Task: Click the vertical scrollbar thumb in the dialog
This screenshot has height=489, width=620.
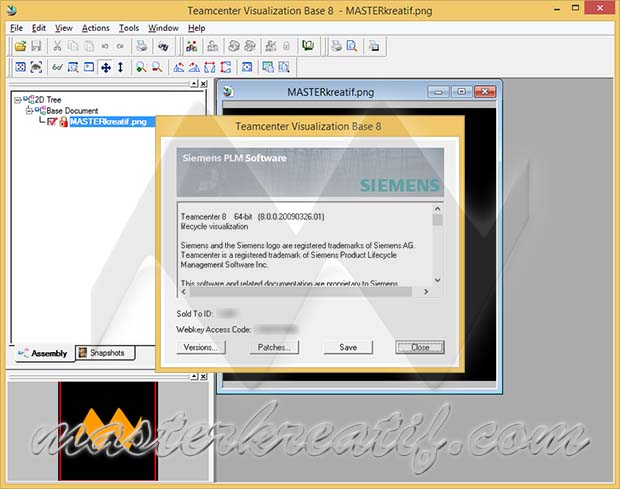Action: click(x=437, y=220)
